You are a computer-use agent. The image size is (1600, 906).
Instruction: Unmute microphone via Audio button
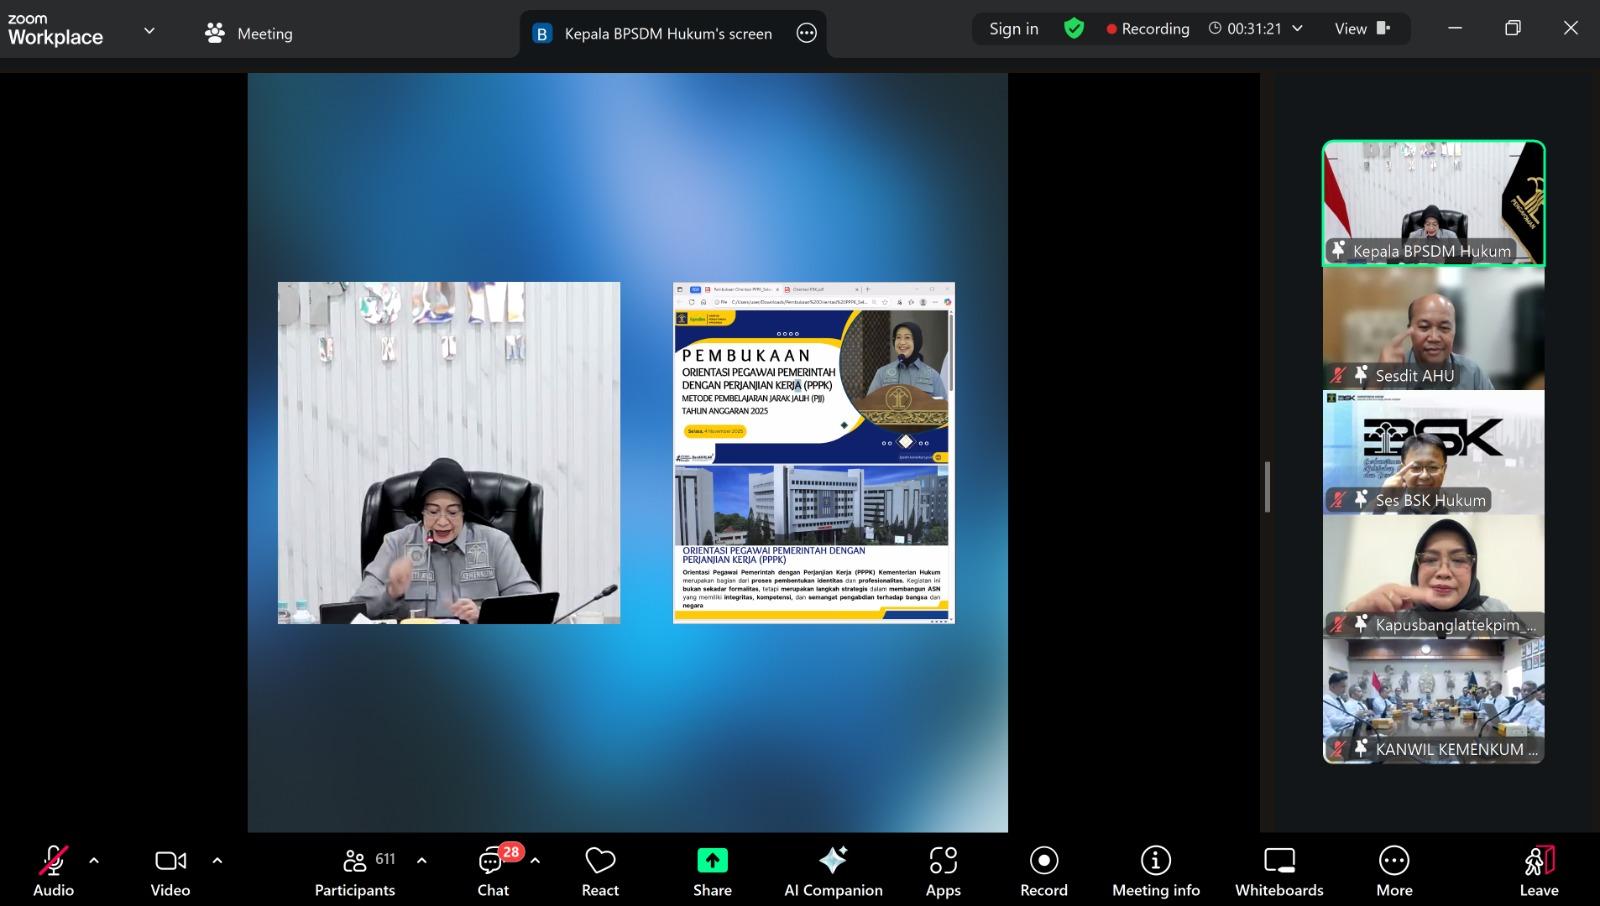(x=53, y=871)
